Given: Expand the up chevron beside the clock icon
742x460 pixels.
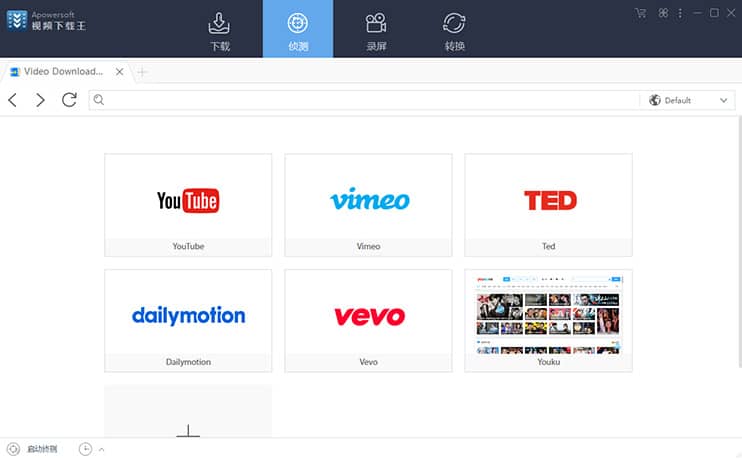Looking at the screenshot, I should click(x=102, y=450).
